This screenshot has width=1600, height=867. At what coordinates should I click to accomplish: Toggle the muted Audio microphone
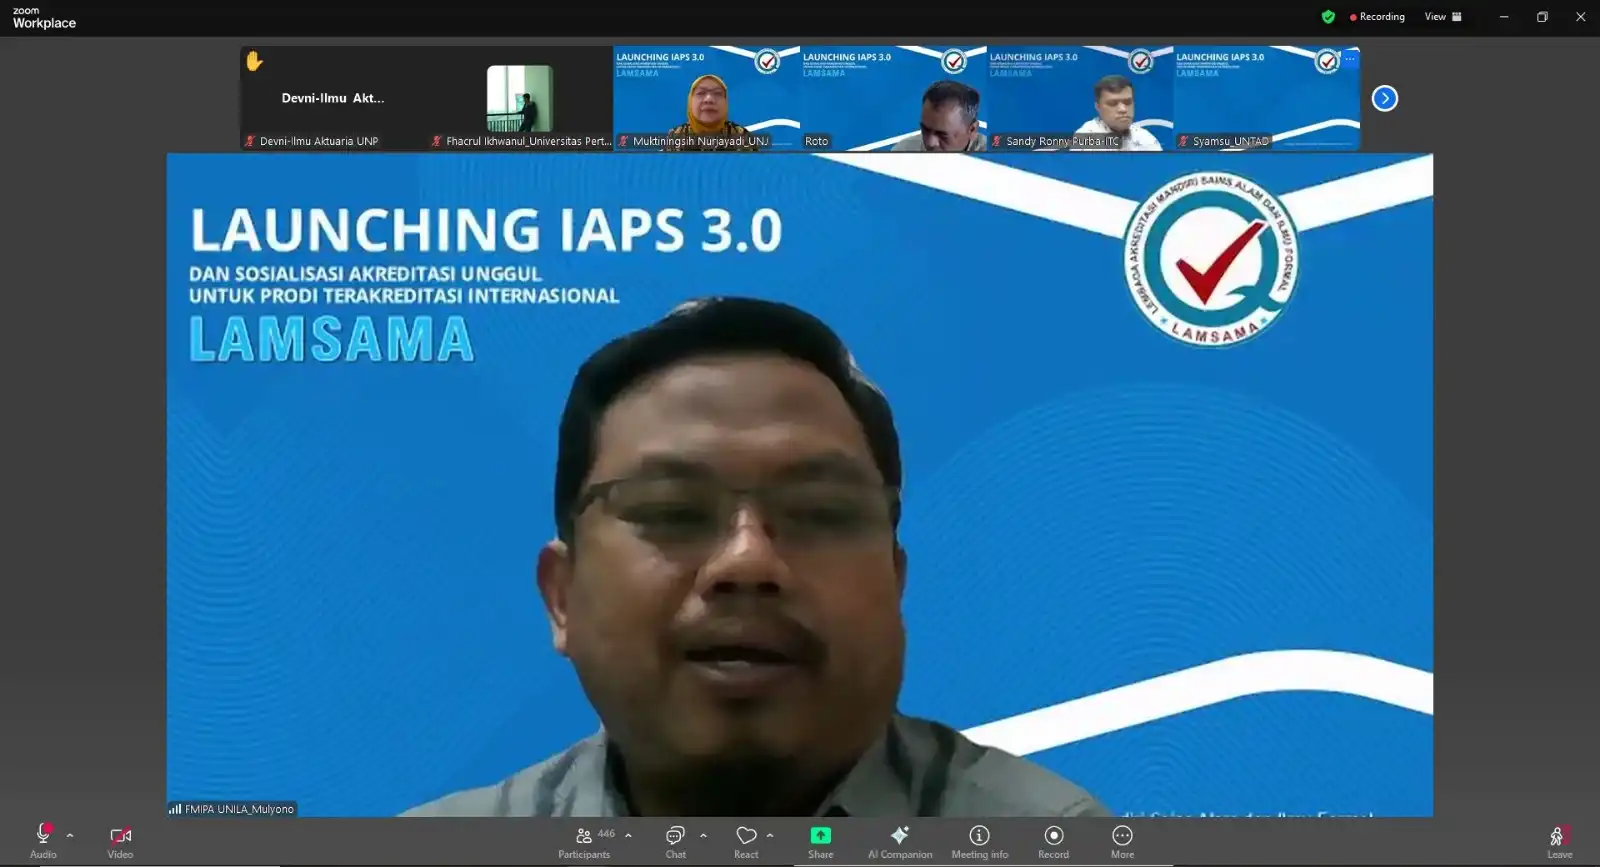pyautogui.click(x=43, y=836)
